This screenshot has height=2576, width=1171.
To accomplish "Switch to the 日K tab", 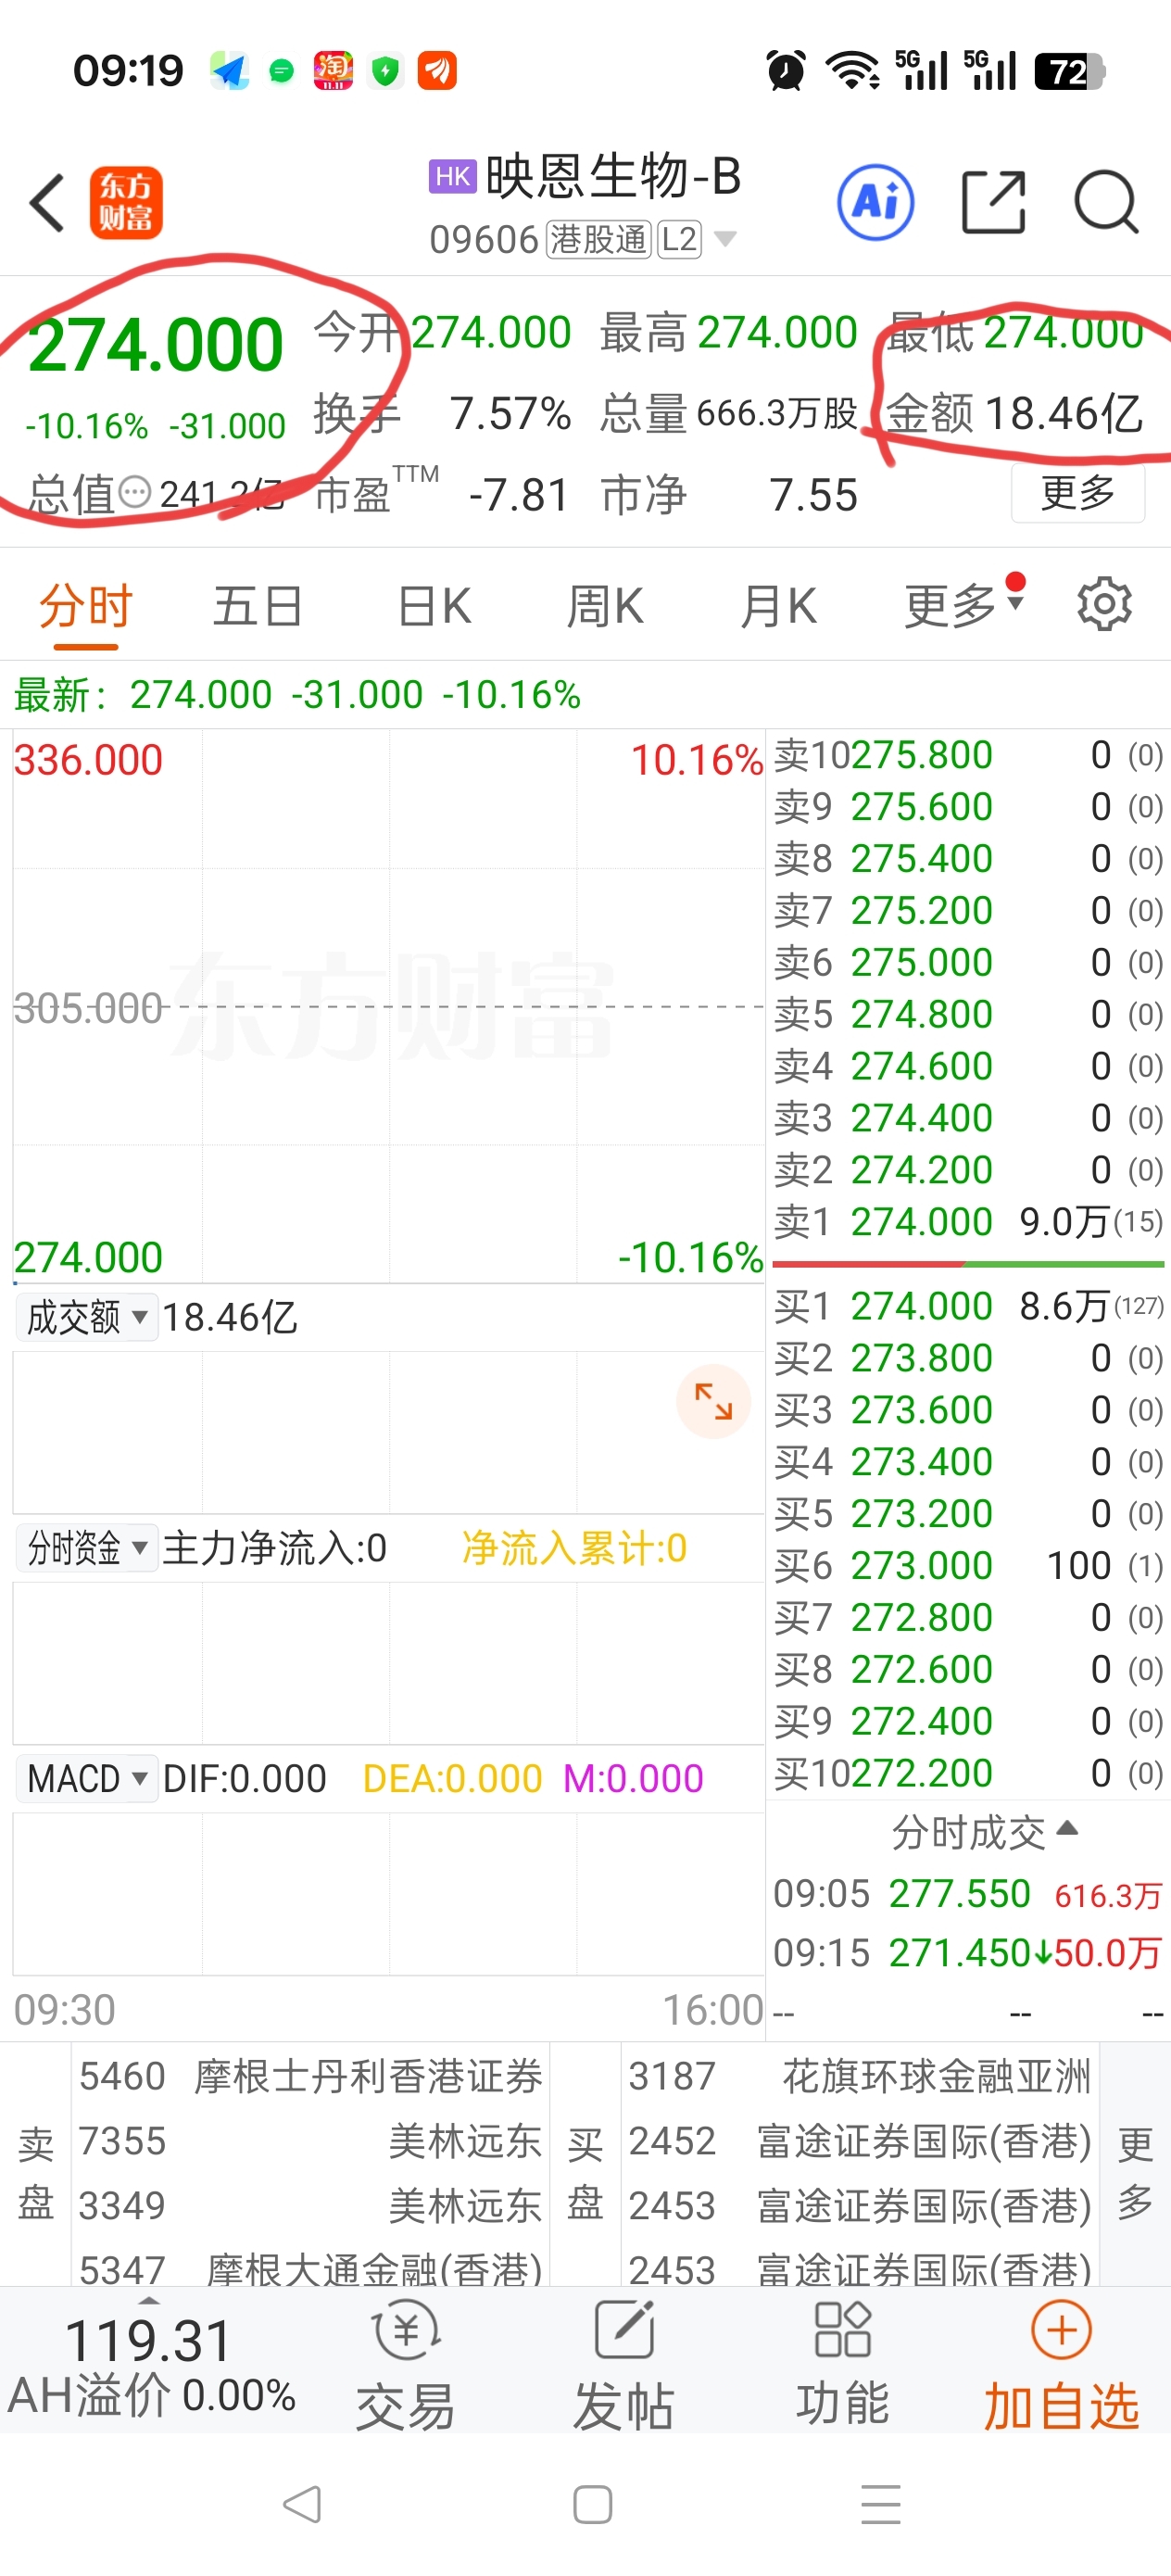I will pos(434,607).
